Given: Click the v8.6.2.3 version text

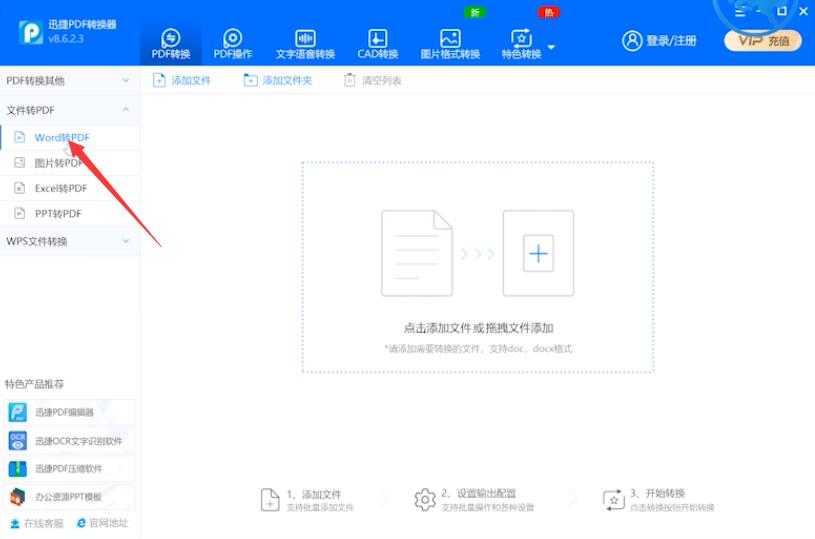Looking at the screenshot, I should pos(66,38).
